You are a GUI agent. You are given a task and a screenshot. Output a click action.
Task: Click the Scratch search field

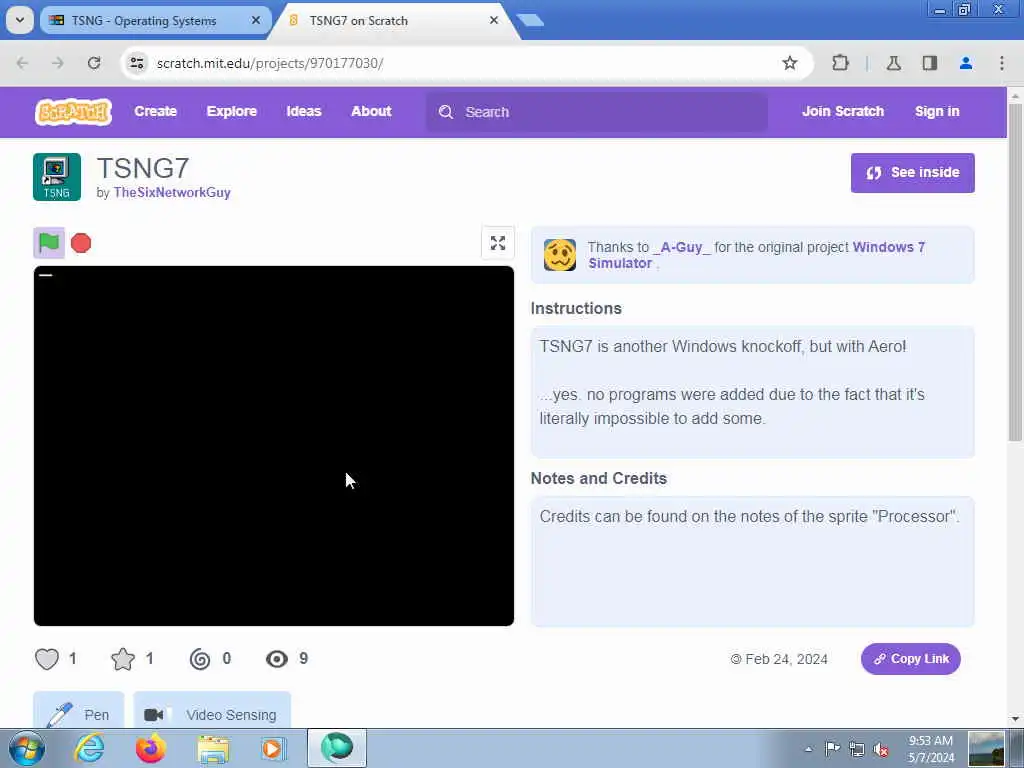point(597,112)
